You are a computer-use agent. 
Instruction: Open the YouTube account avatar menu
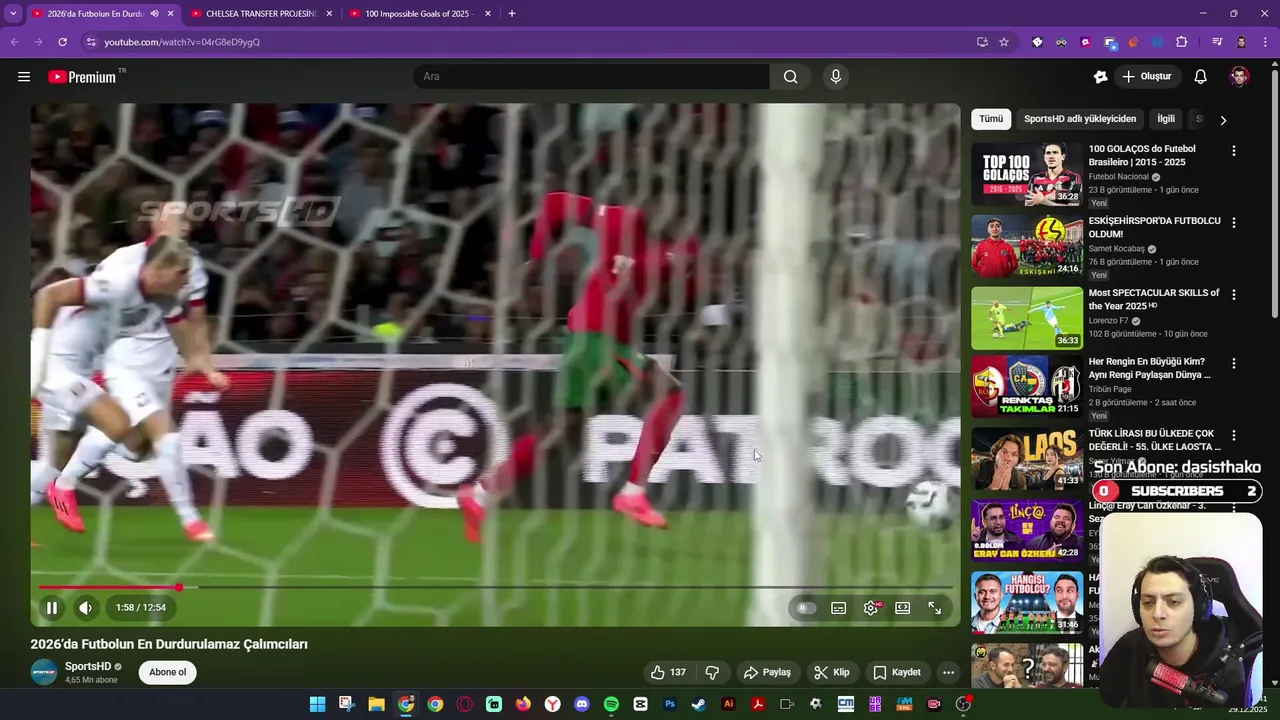point(1239,76)
